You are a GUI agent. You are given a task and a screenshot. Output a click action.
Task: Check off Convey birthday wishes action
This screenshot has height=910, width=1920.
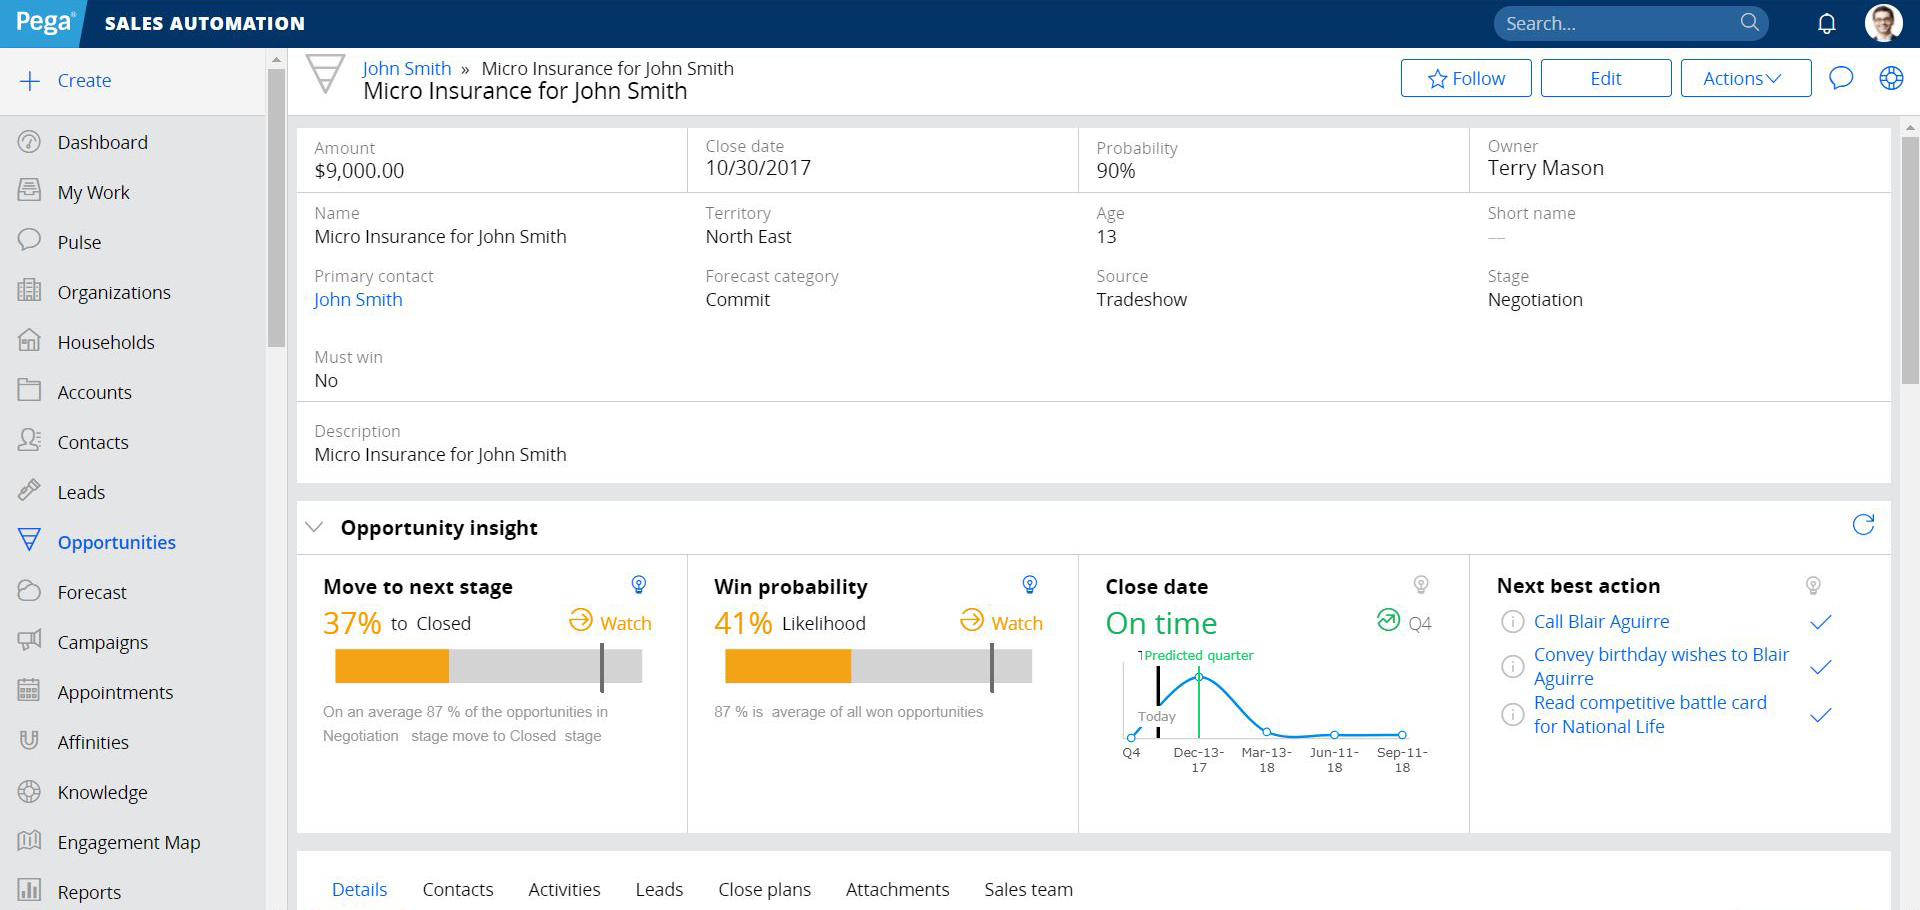[x=1820, y=667]
